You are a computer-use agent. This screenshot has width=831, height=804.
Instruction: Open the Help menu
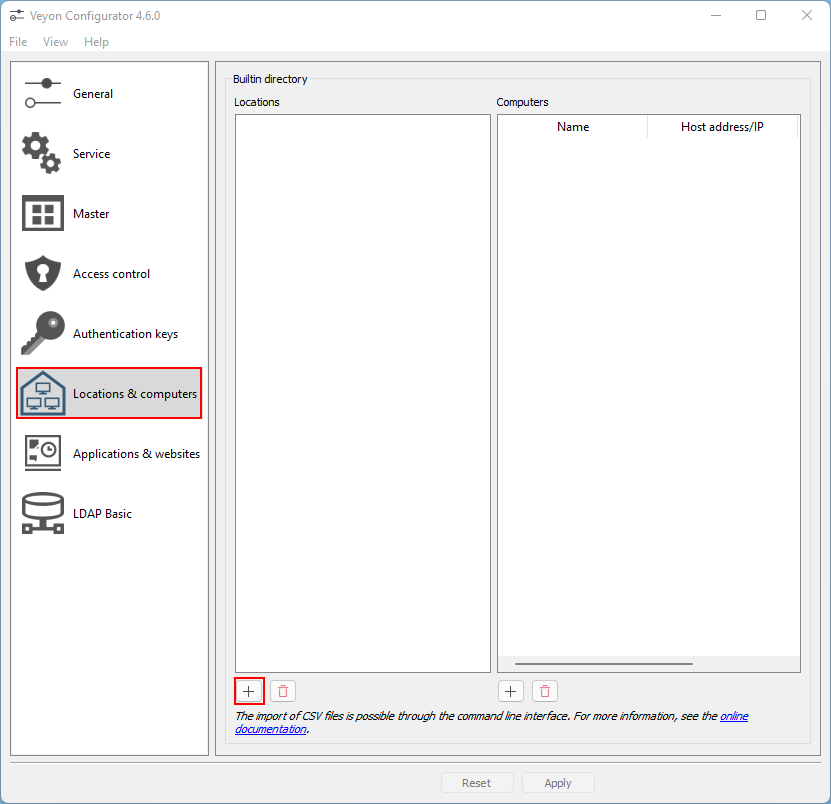tap(96, 42)
